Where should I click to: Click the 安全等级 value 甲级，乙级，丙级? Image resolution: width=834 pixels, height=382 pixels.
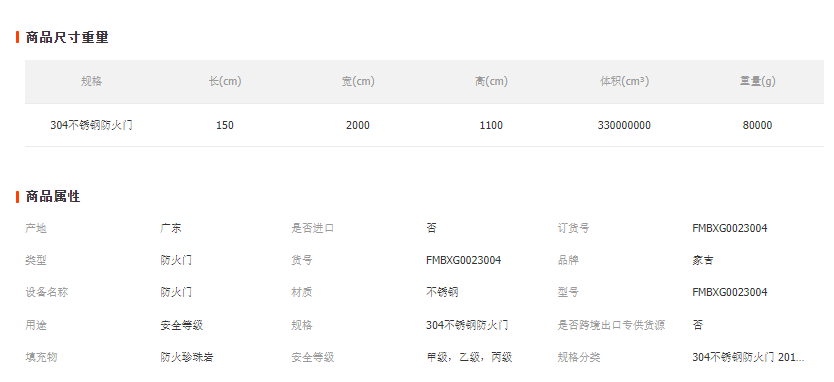(x=469, y=357)
